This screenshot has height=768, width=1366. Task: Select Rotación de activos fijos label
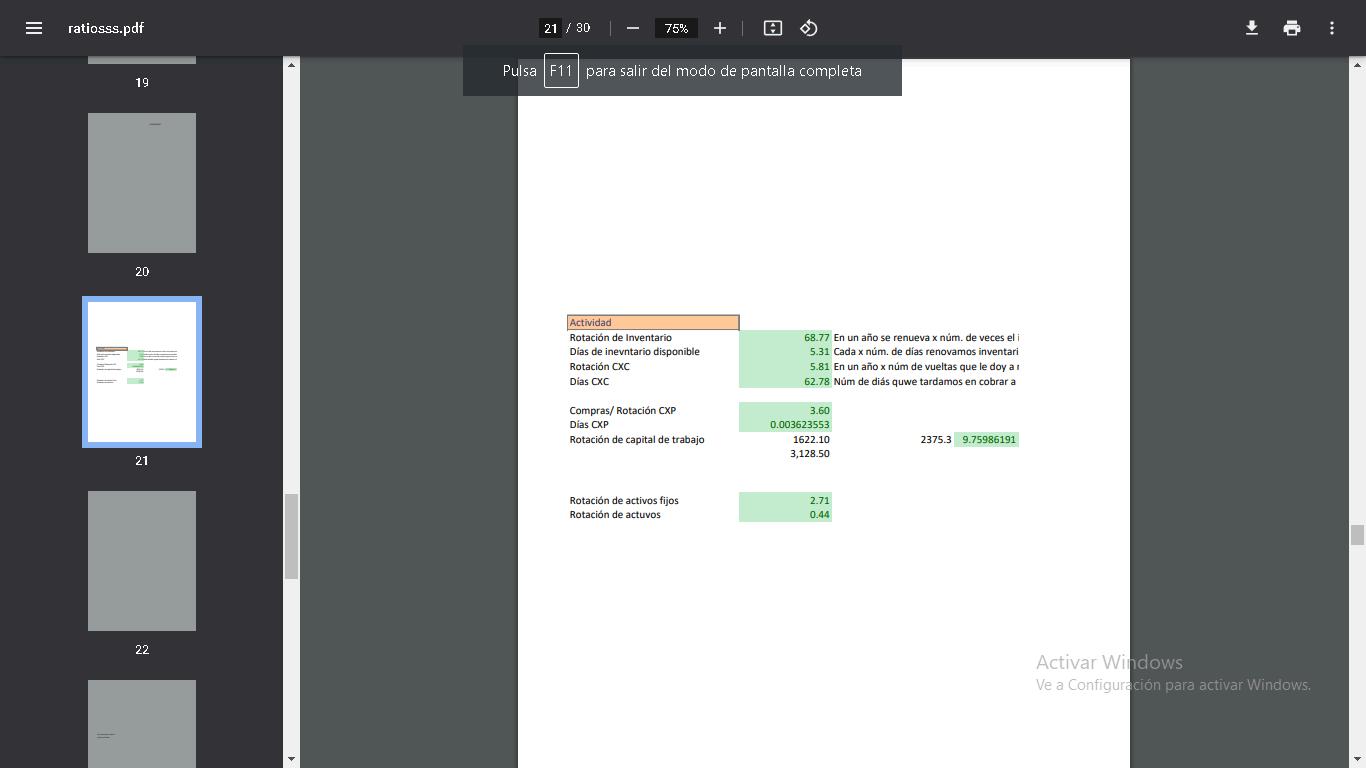coord(624,501)
